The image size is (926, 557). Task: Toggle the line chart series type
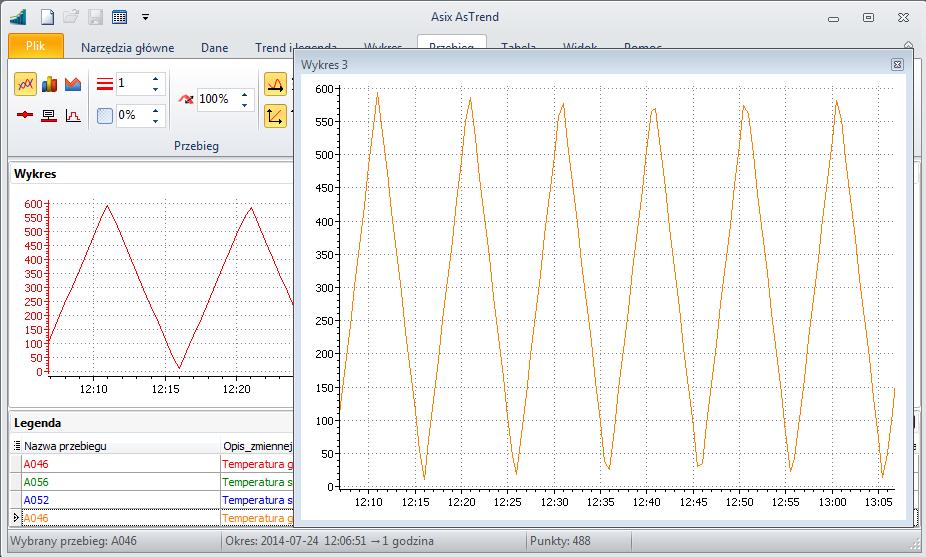coord(25,84)
